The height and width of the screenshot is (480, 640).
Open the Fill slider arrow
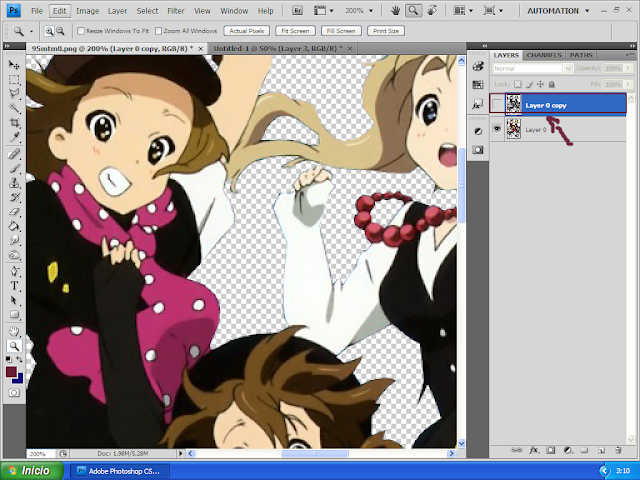pos(628,84)
